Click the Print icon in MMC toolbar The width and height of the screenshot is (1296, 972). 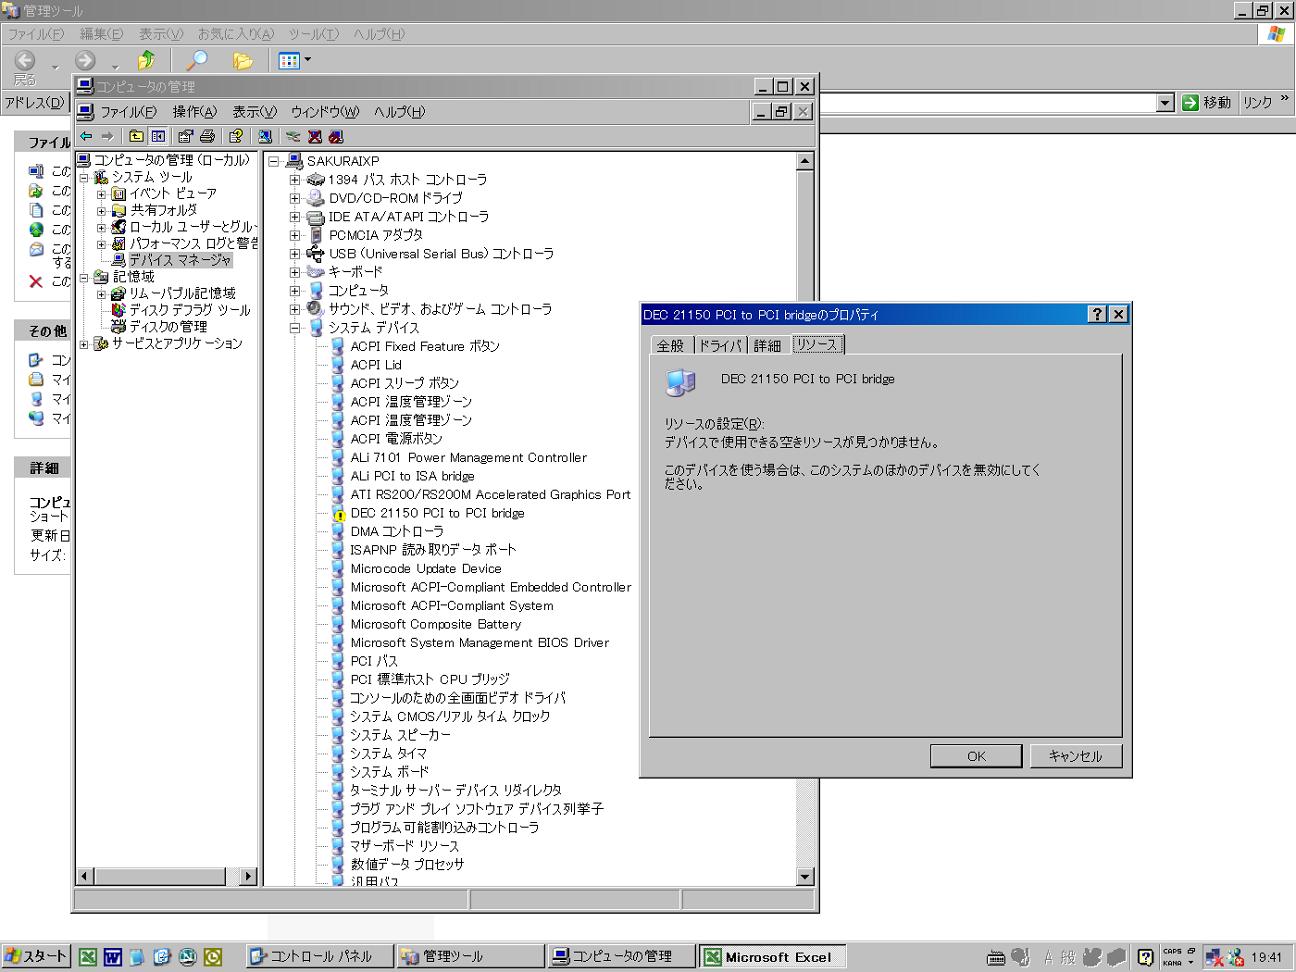coord(207,136)
